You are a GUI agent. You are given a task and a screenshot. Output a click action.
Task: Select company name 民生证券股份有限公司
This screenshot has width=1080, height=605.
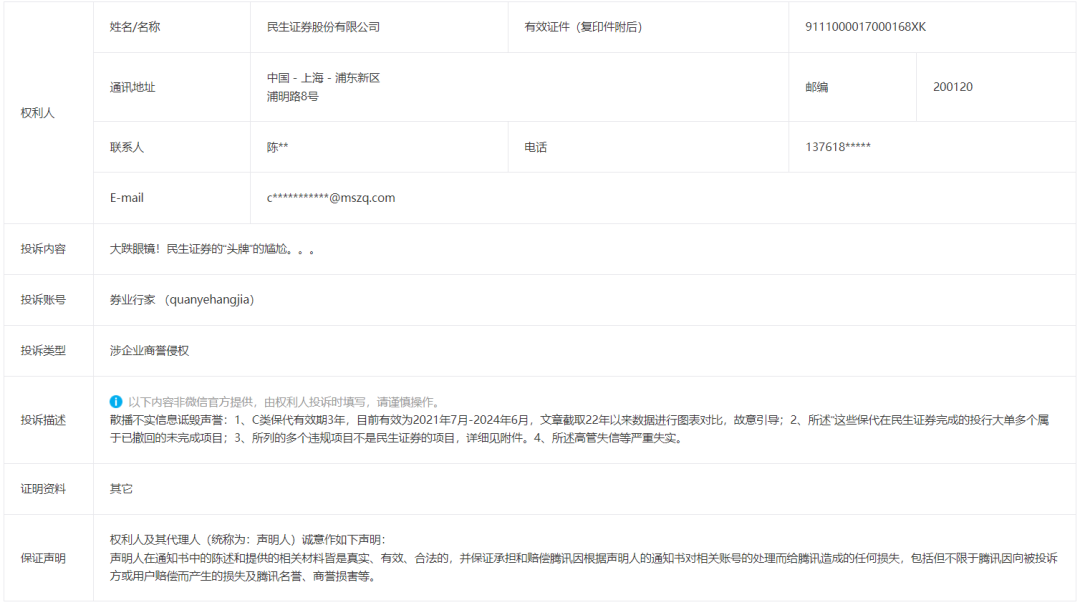[323, 27]
